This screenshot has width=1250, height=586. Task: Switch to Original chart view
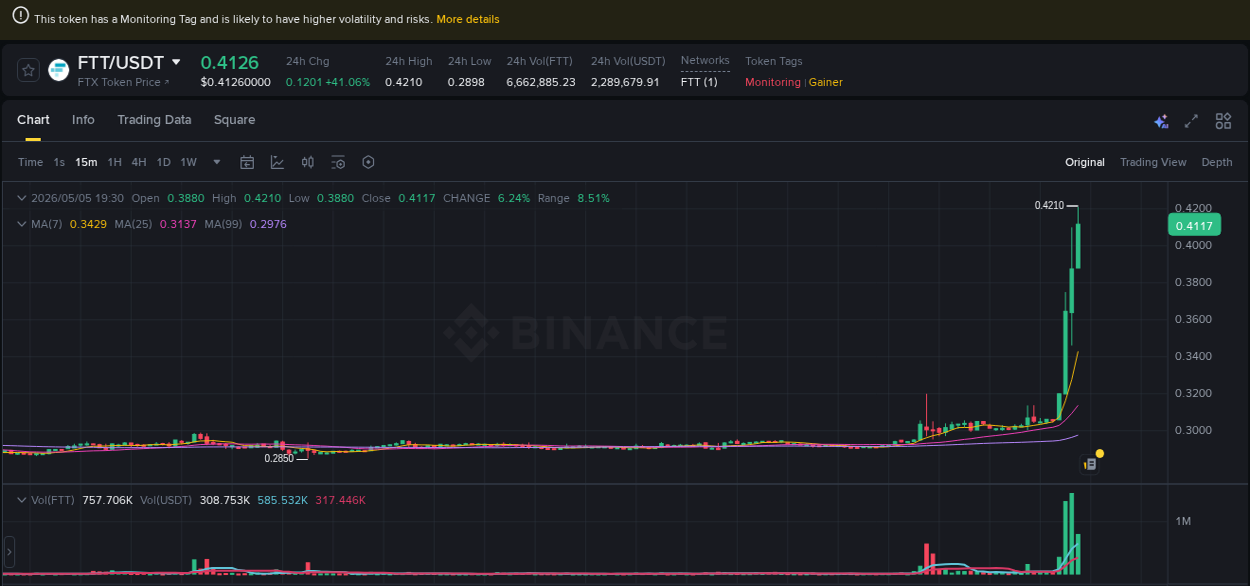(x=1085, y=162)
